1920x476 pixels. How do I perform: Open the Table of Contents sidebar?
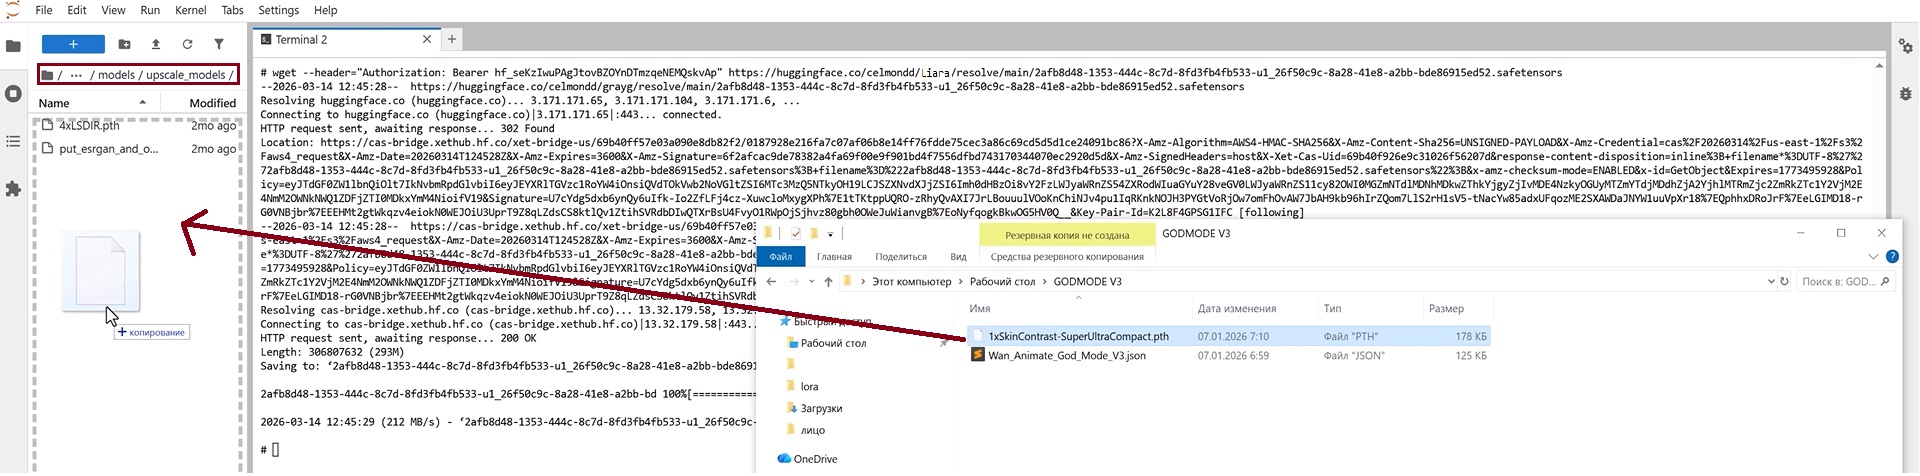[x=13, y=141]
